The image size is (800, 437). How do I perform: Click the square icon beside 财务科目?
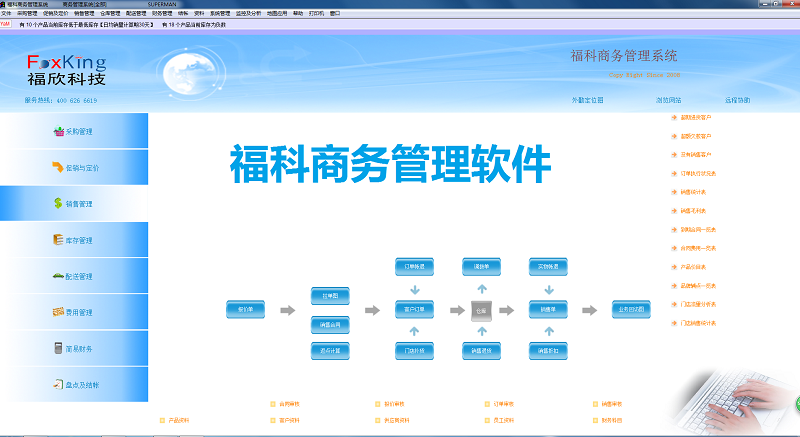pos(595,421)
